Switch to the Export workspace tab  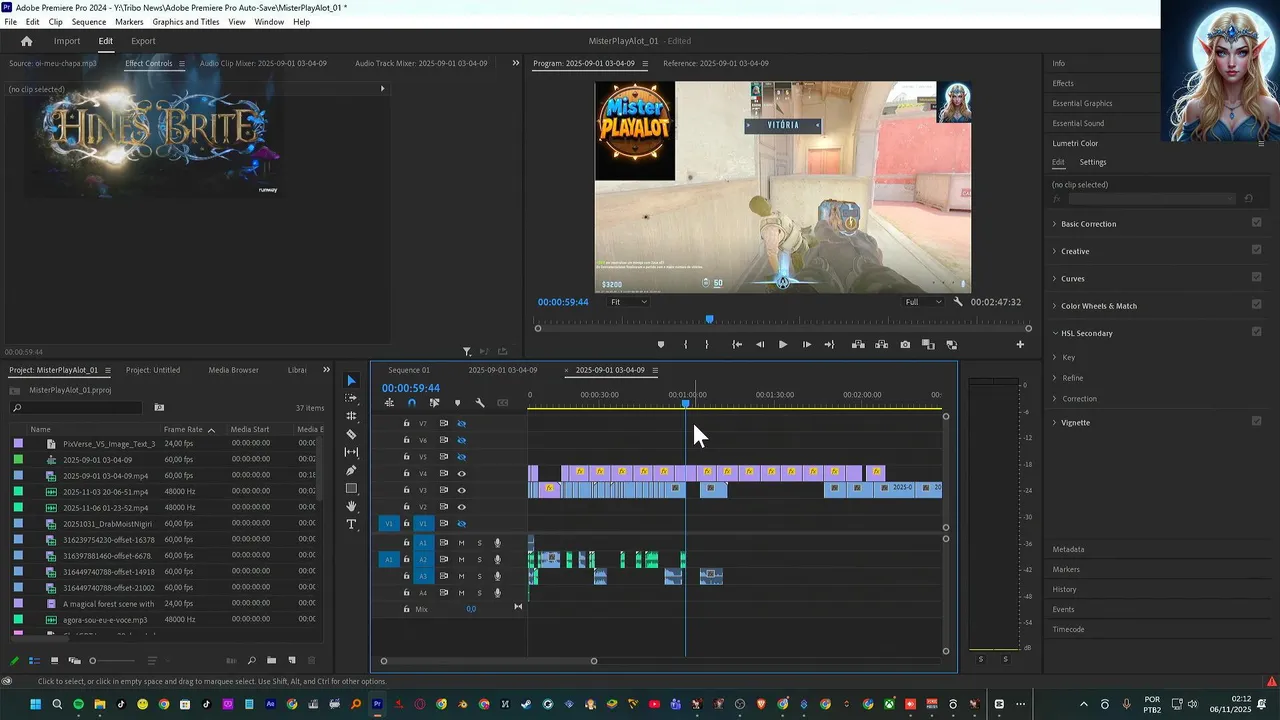(143, 41)
